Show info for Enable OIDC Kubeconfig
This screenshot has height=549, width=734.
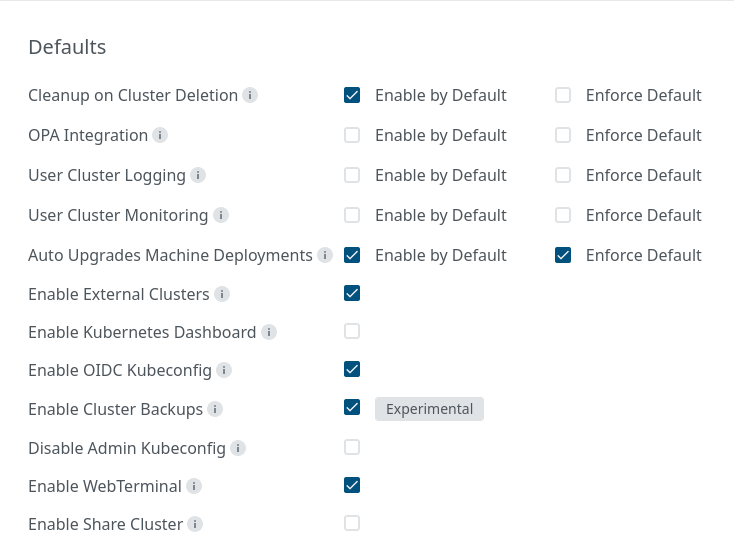pyautogui.click(x=224, y=370)
